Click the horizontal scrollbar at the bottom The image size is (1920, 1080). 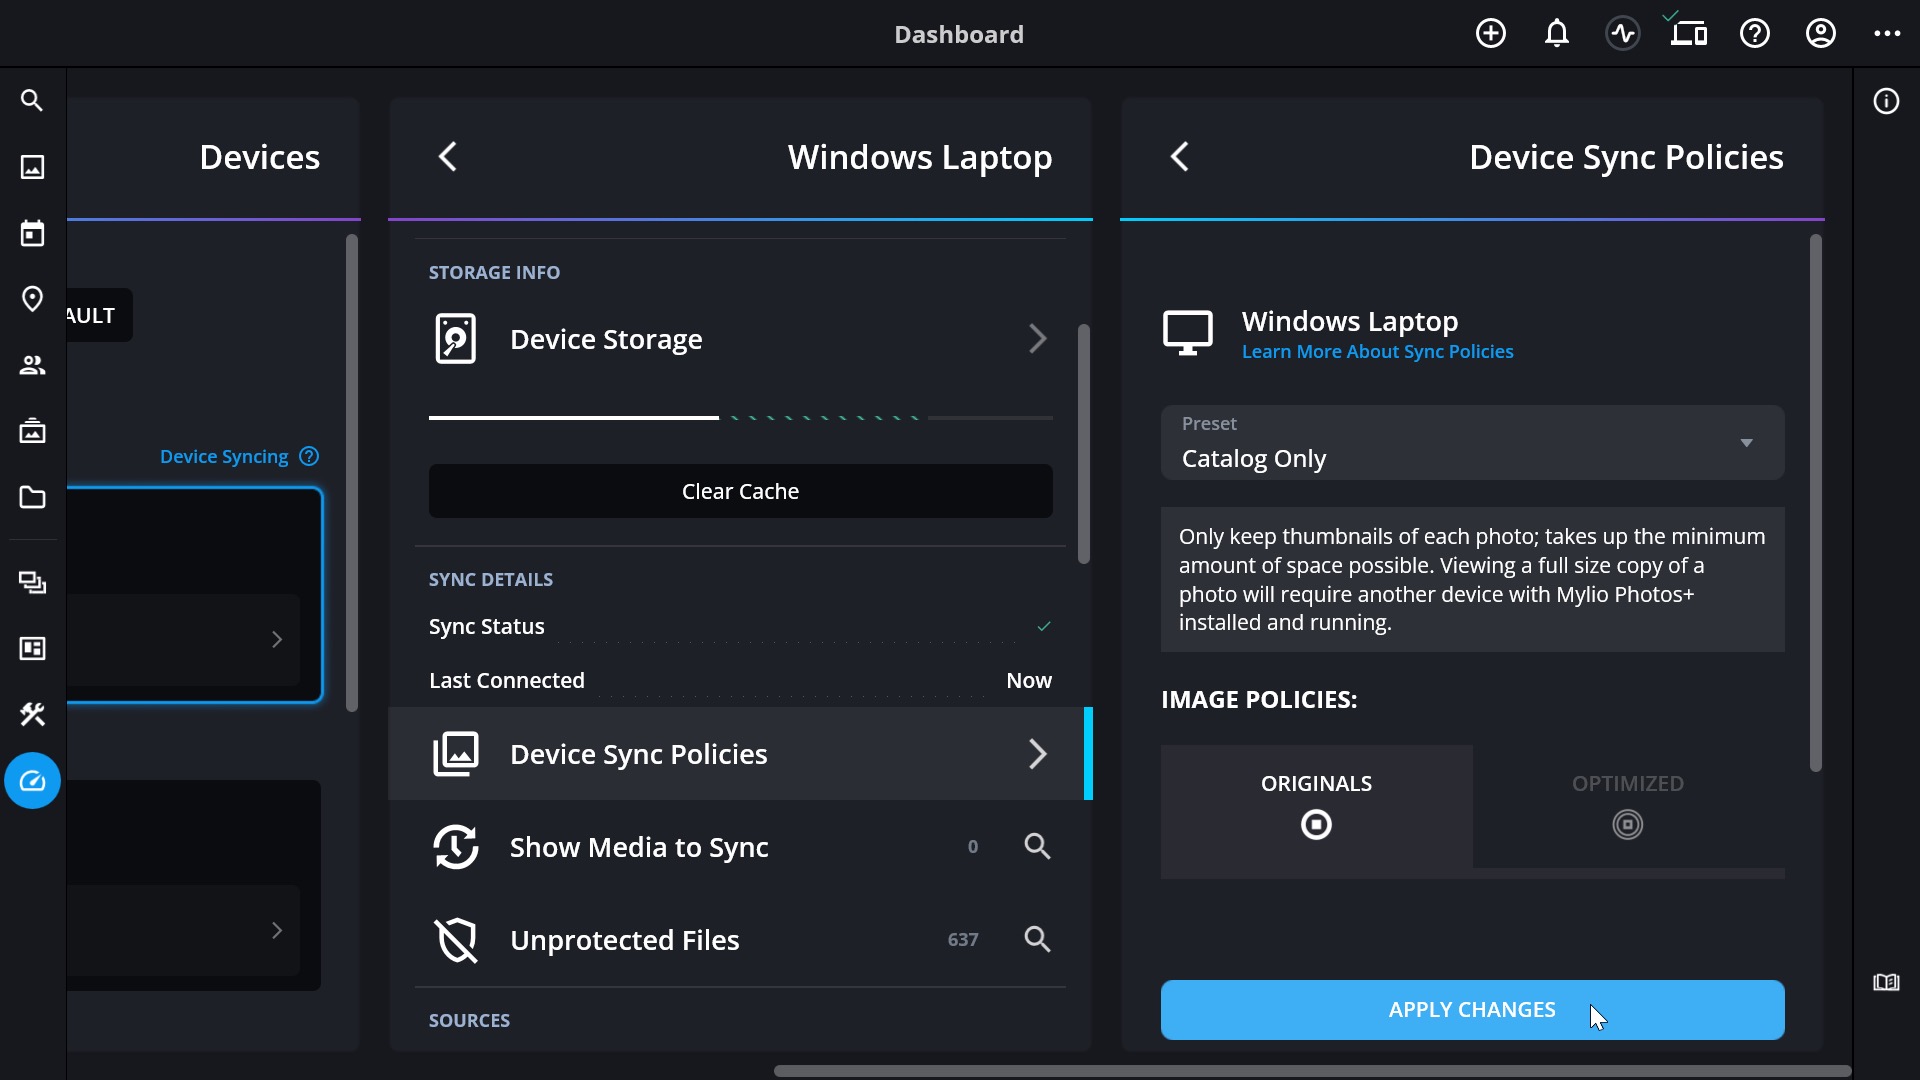[1312, 1071]
